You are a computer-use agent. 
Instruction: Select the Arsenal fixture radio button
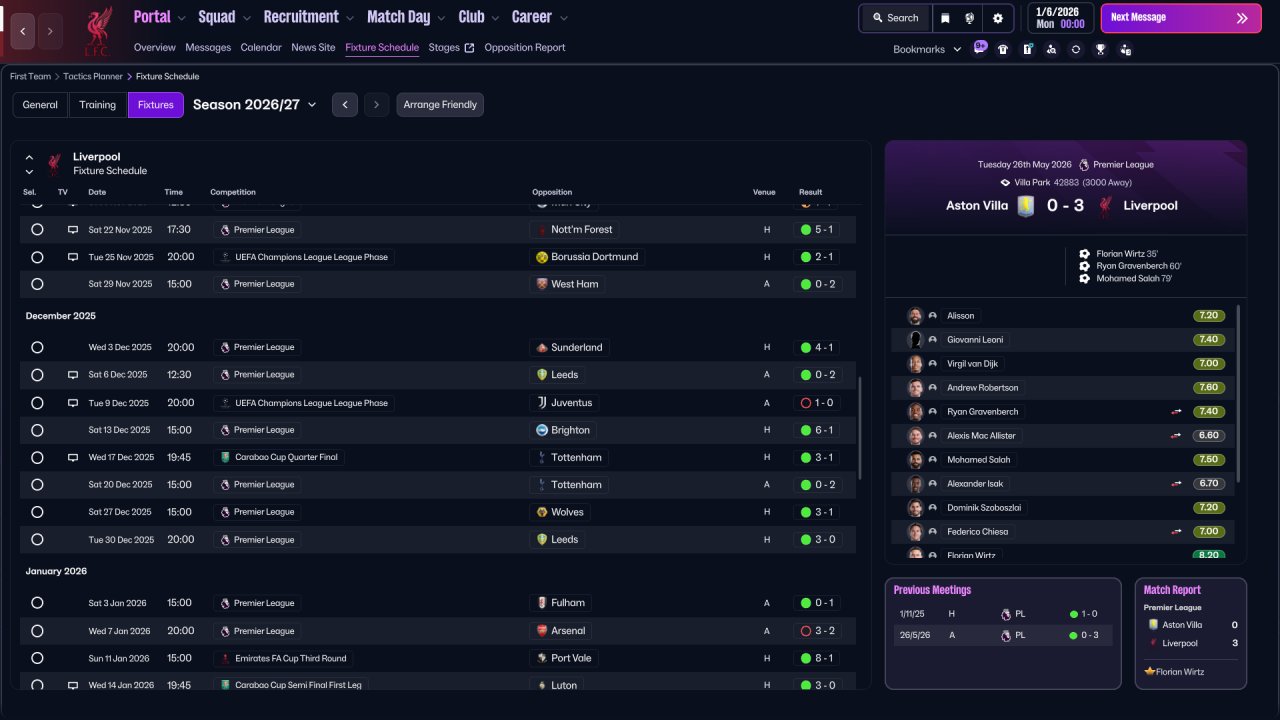click(37, 631)
